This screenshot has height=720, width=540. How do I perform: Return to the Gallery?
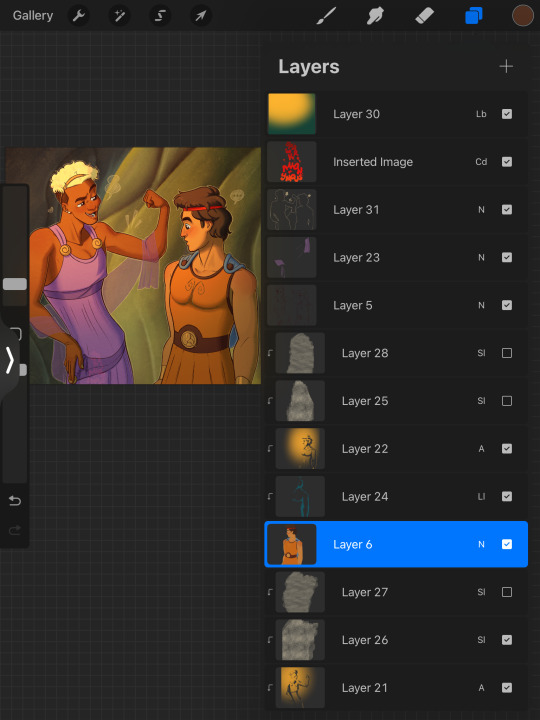tap(33, 16)
